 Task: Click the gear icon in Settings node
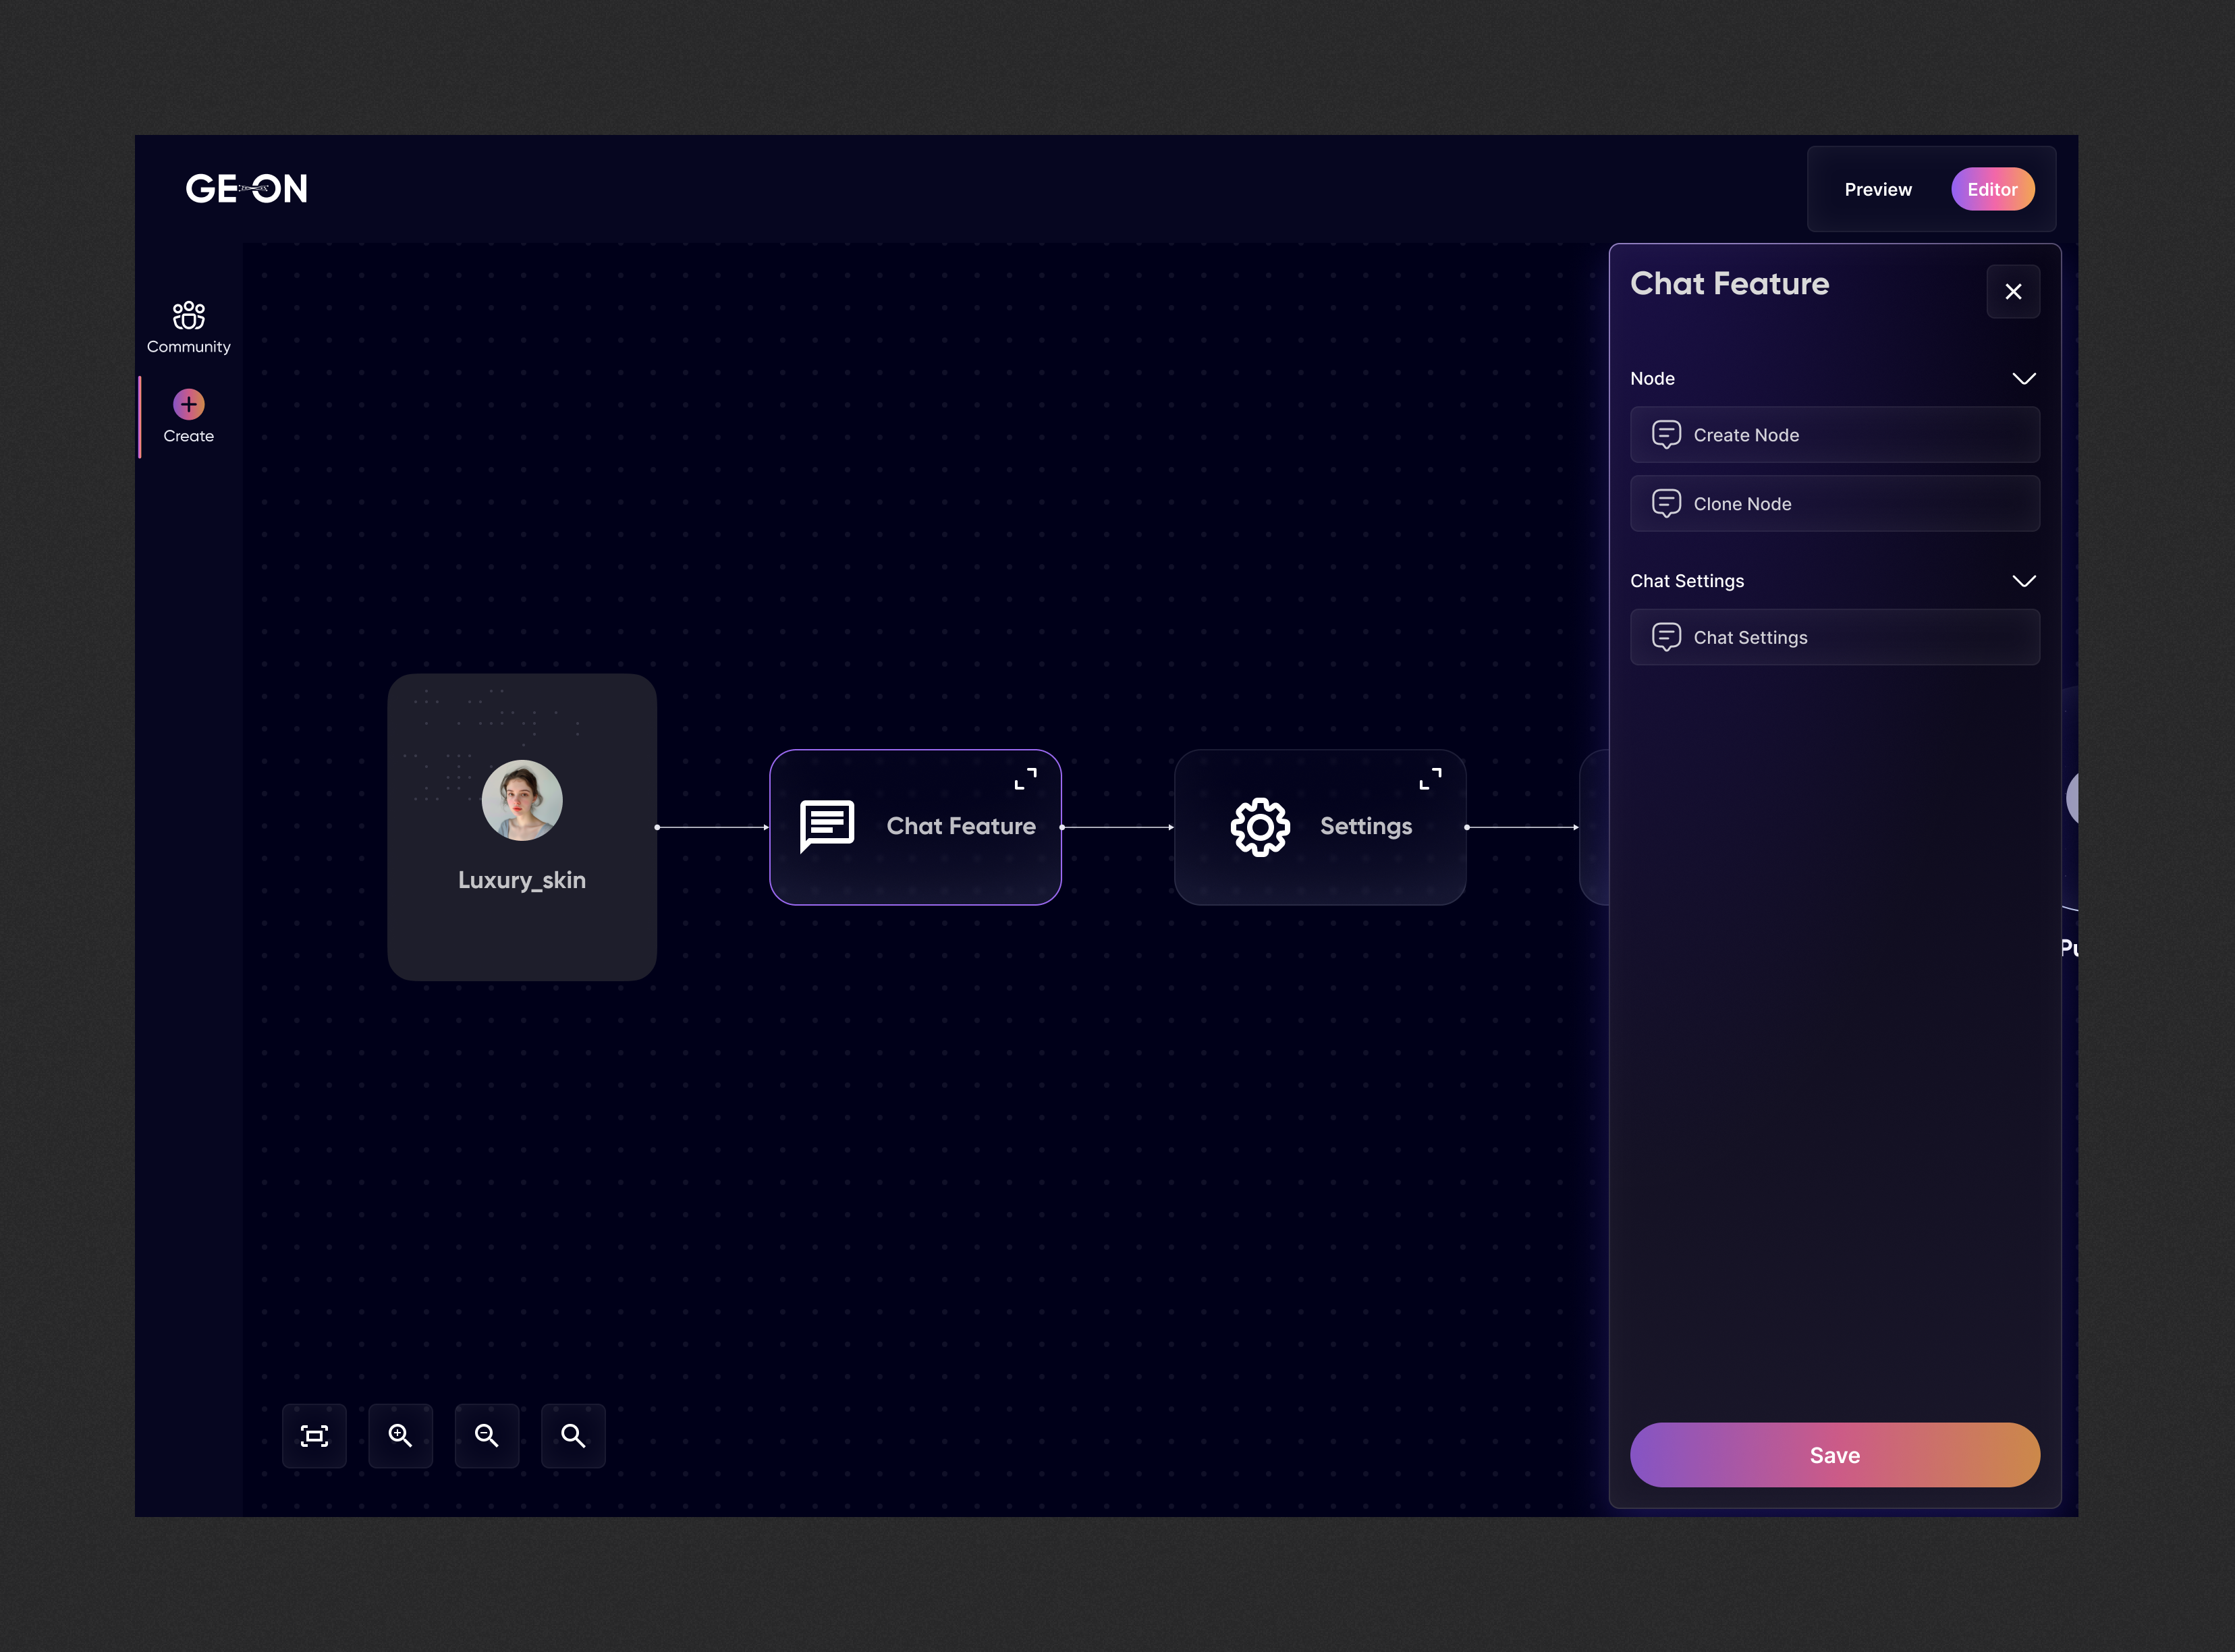pyautogui.click(x=1260, y=827)
